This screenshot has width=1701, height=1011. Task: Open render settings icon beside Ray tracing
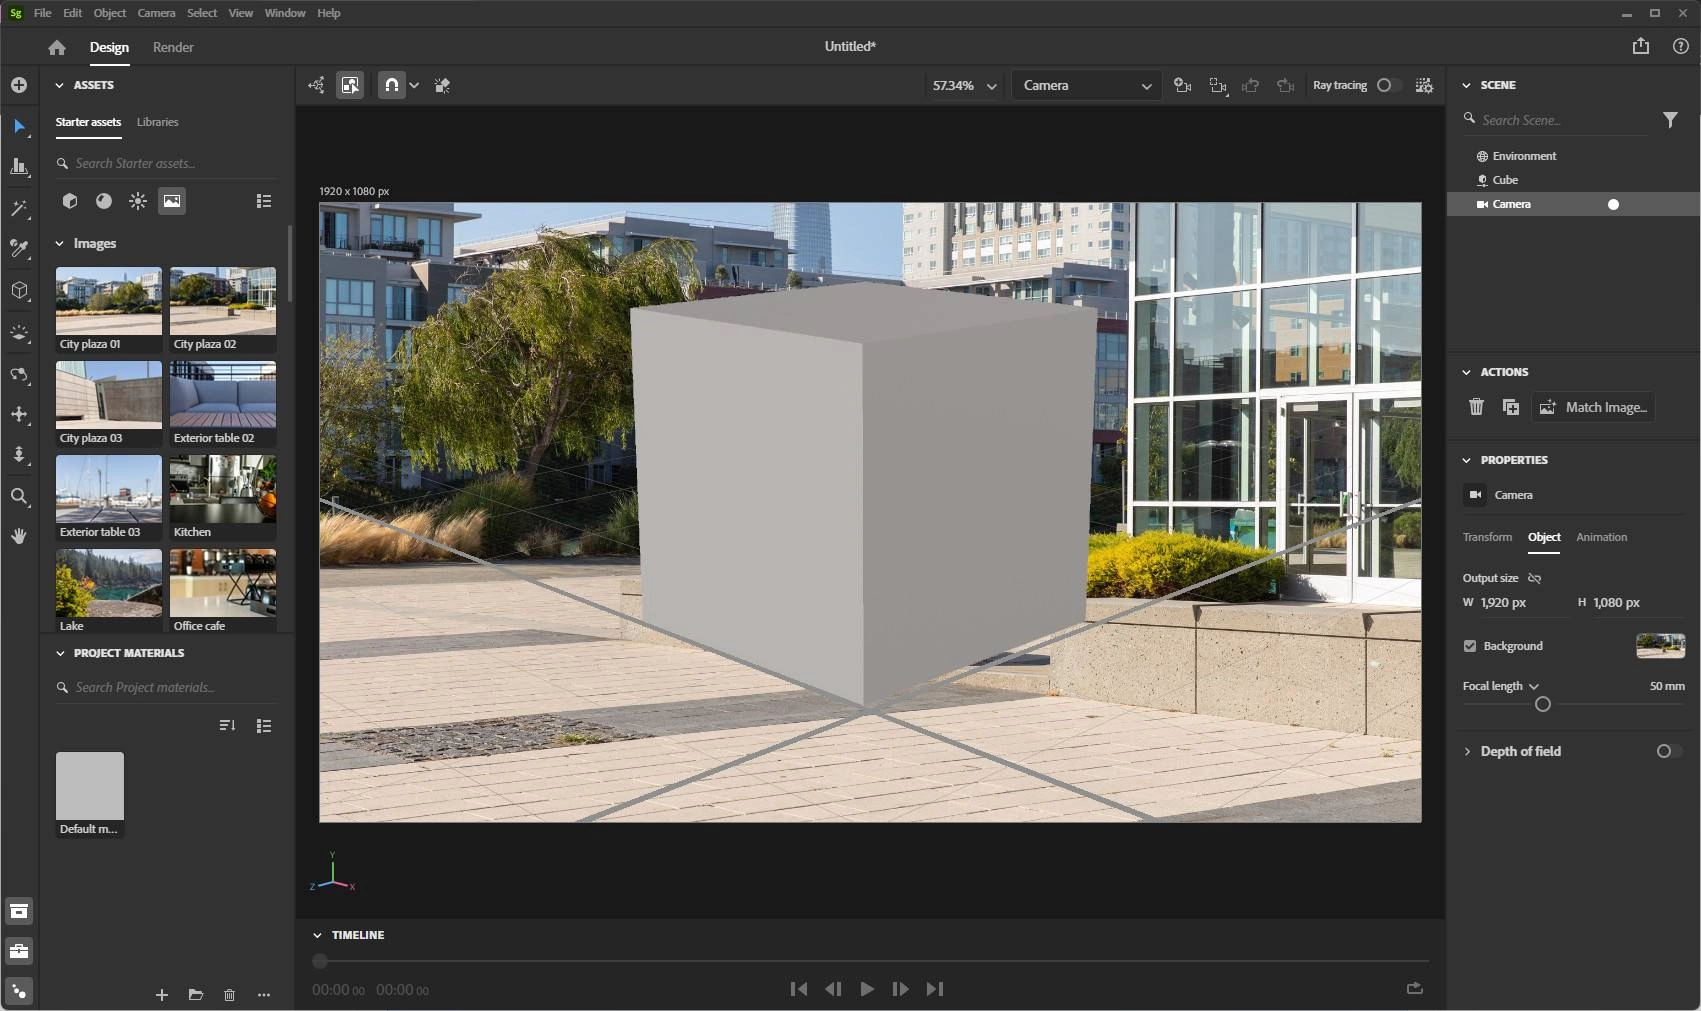point(1424,85)
